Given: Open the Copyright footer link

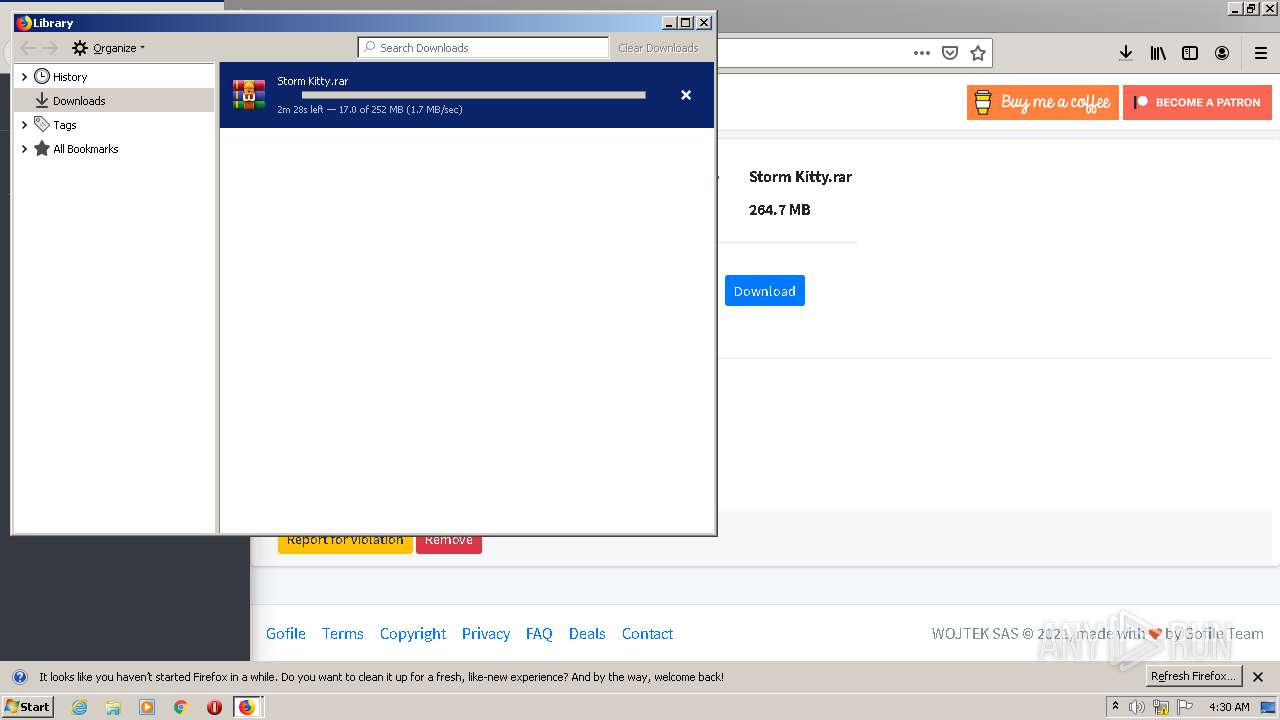Looking at the screenshot, I should [413, 634].
